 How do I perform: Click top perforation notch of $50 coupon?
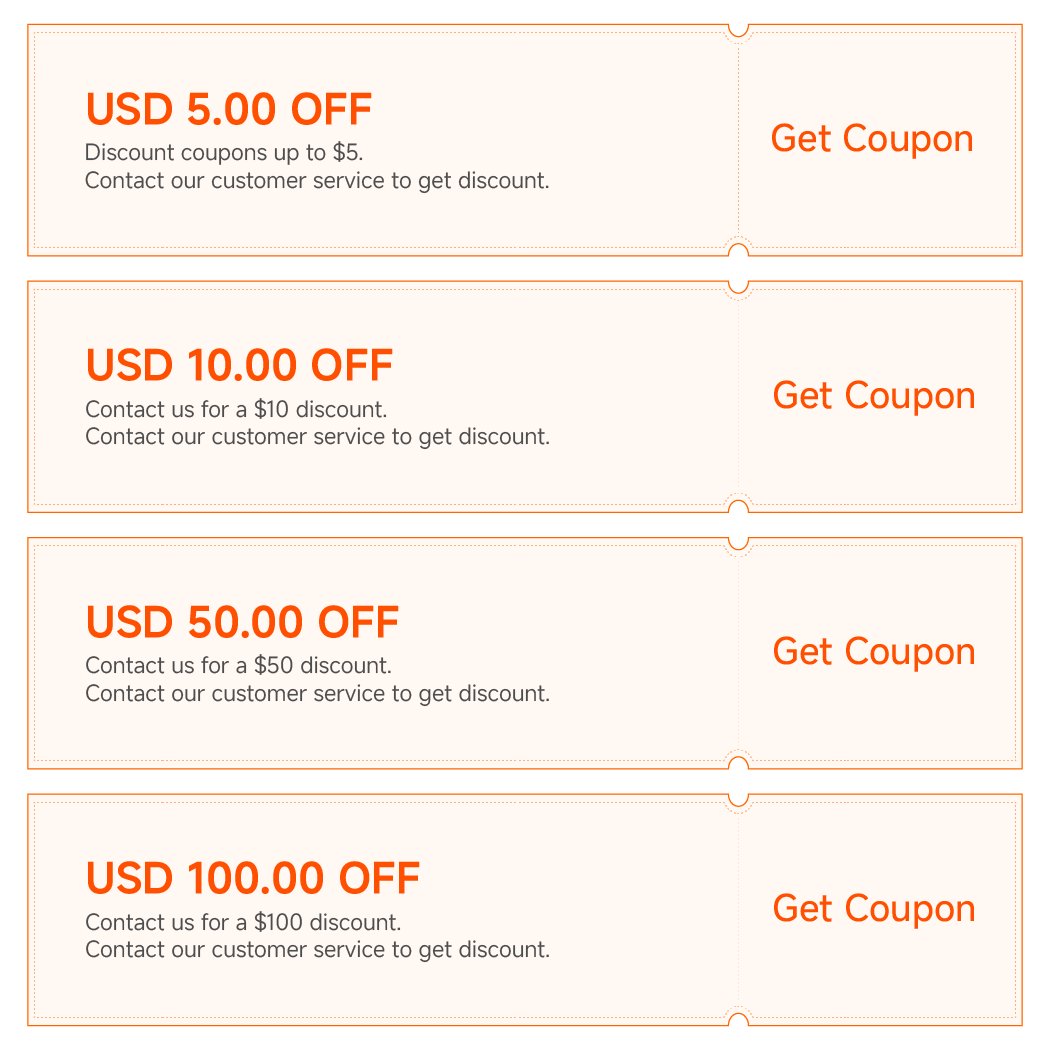pyautogui.click(x=738, y=543)
